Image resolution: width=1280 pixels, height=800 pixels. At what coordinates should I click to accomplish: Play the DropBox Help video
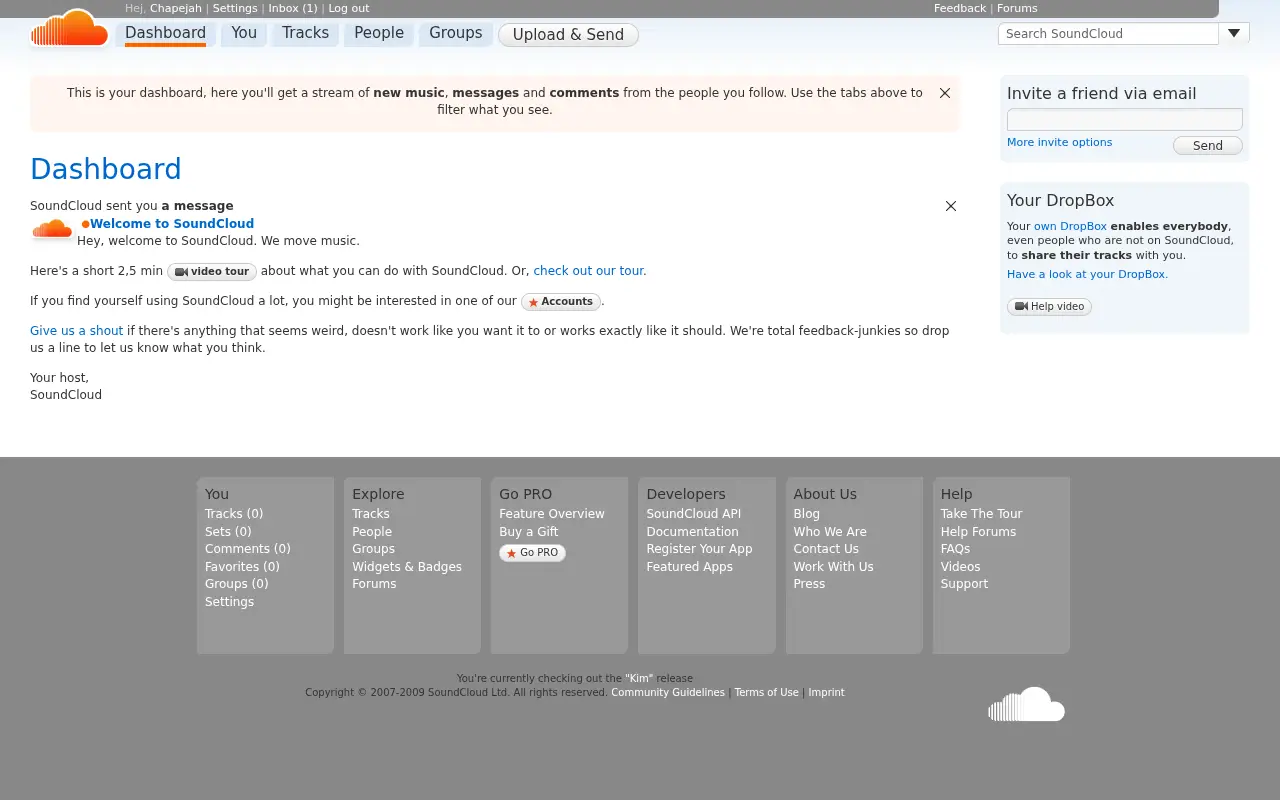pyautogui.click(x=1049, y=307)
